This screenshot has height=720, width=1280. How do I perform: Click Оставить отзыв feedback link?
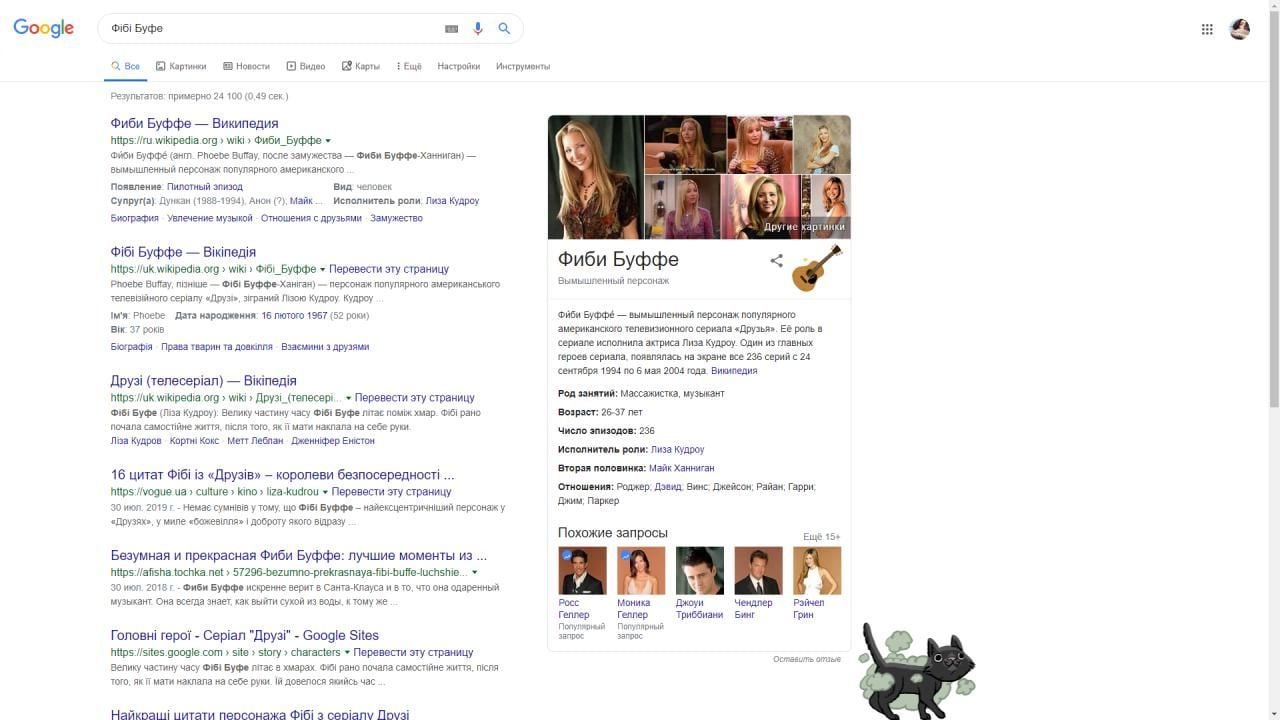point(807,659)
